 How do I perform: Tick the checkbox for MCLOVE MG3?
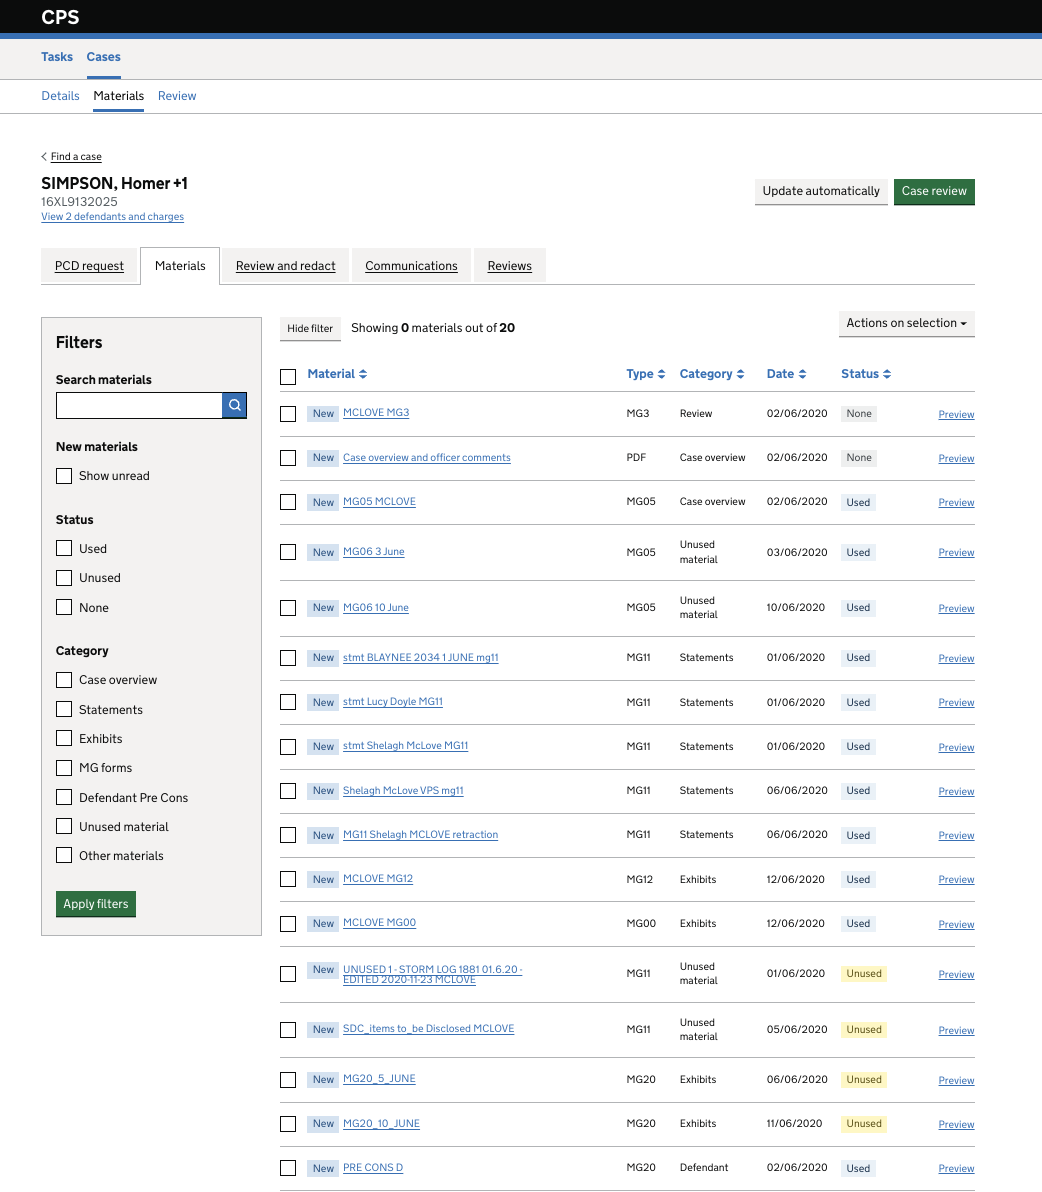(288, 413)
